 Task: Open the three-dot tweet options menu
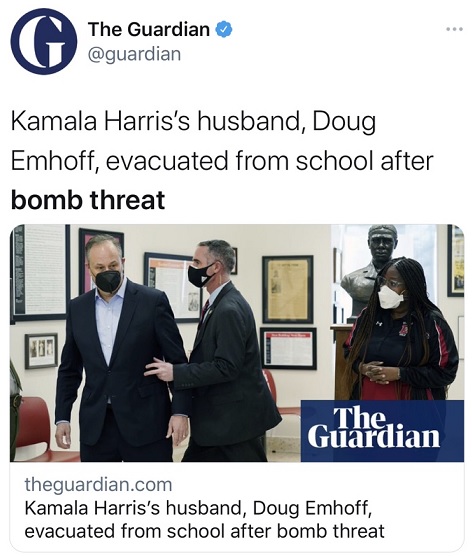pos(455,29)
